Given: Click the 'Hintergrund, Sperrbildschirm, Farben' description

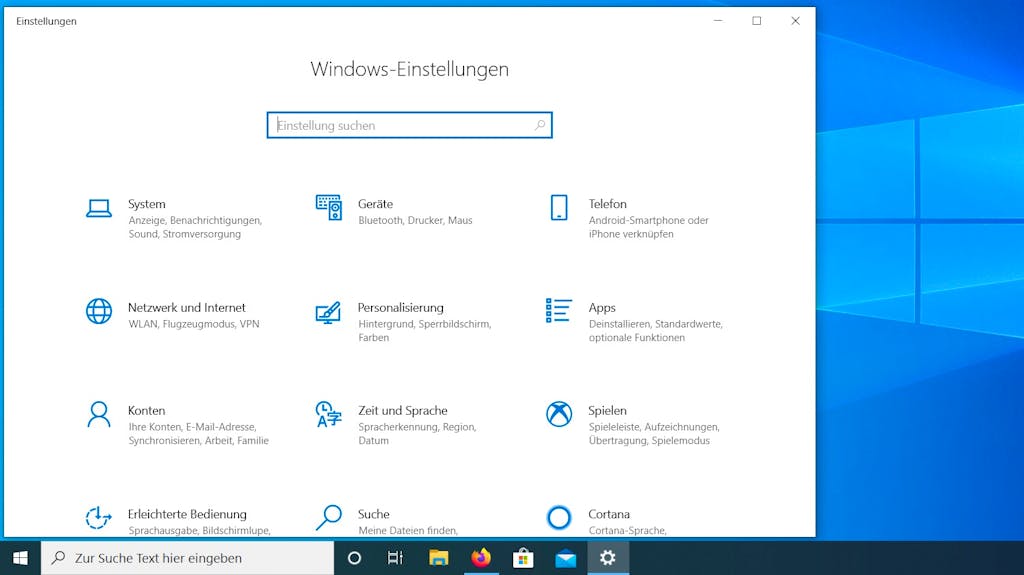Looking at the screenshot, I should [x=424, y=331].
